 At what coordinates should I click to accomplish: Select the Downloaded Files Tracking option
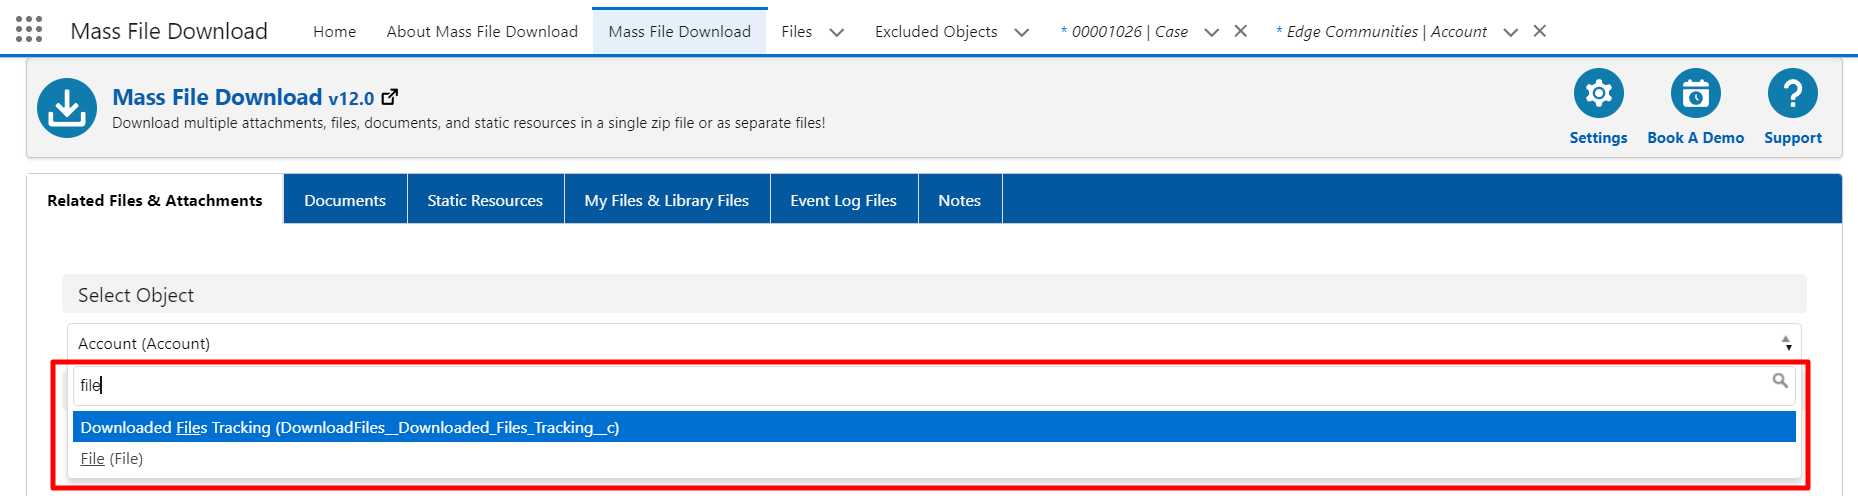tap(934, 427)
